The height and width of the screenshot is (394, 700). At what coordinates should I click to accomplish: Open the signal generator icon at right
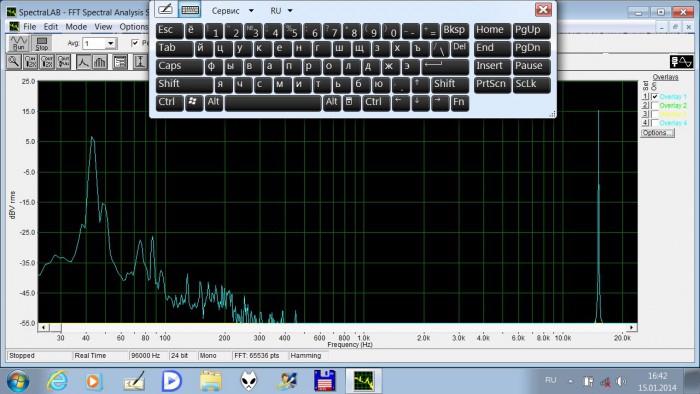(x=681, y=62)
